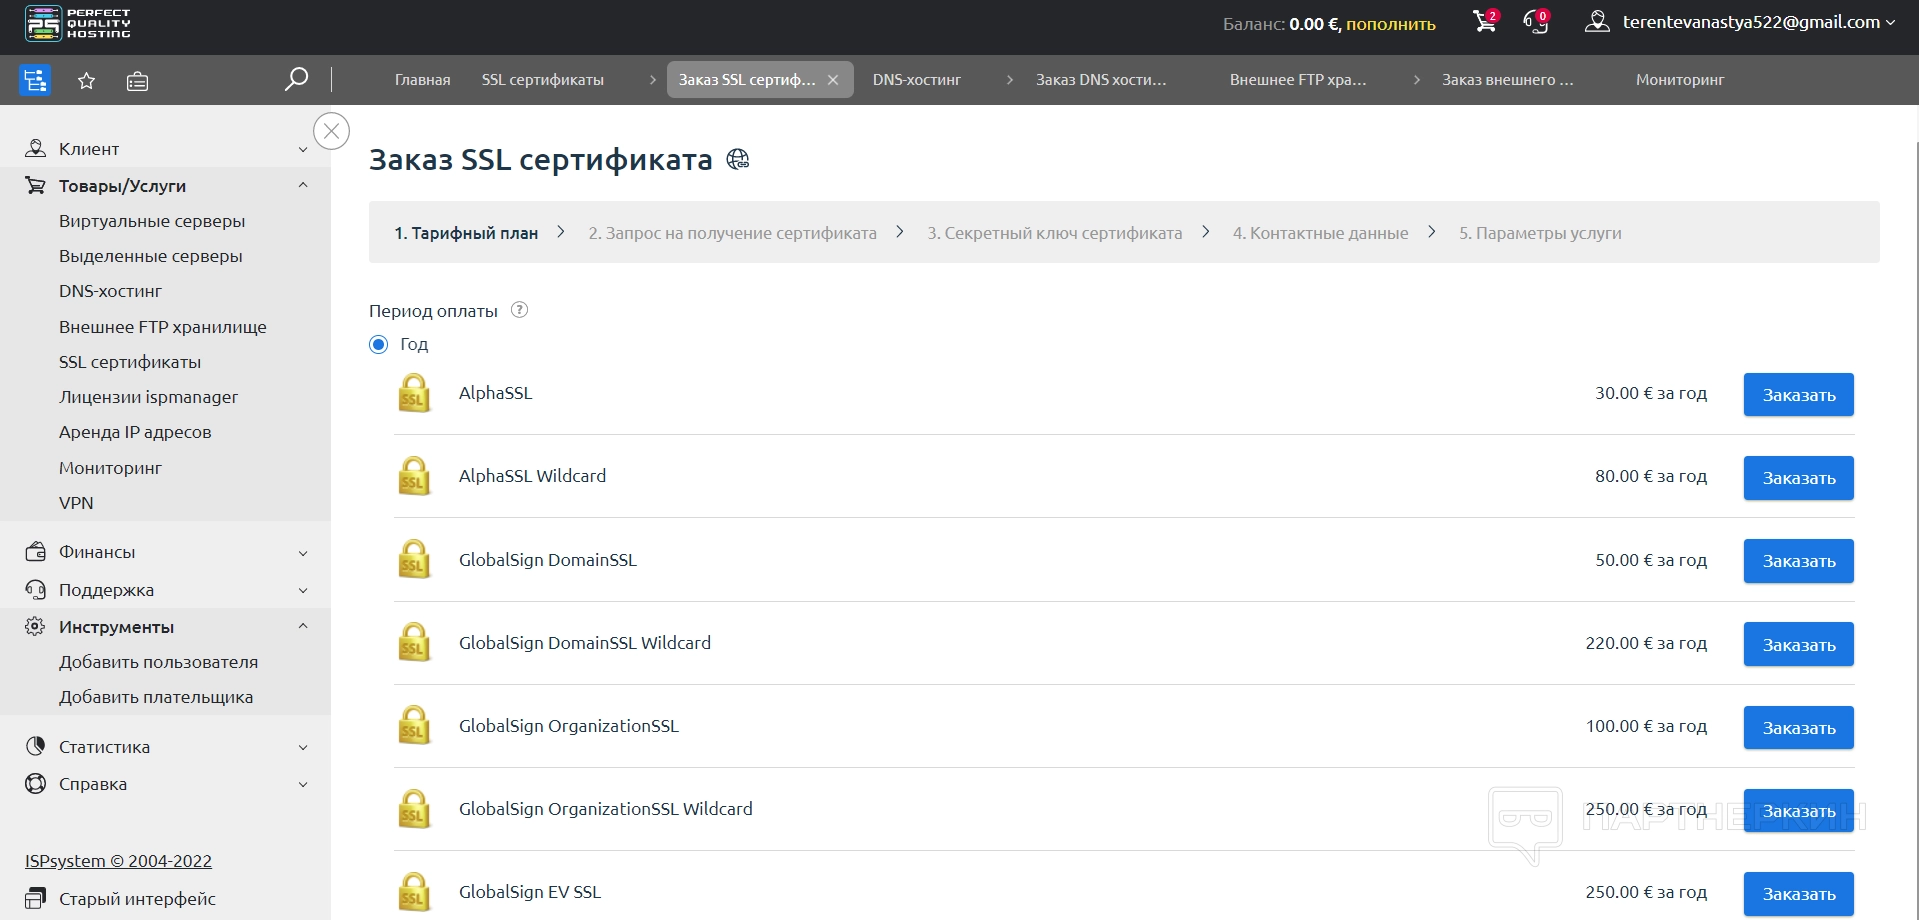The height and width of the screenshot is (920, 1919).
Task: Order GlobalSign DomainSSL Wildcard certificate
Action: point(1798,644)
